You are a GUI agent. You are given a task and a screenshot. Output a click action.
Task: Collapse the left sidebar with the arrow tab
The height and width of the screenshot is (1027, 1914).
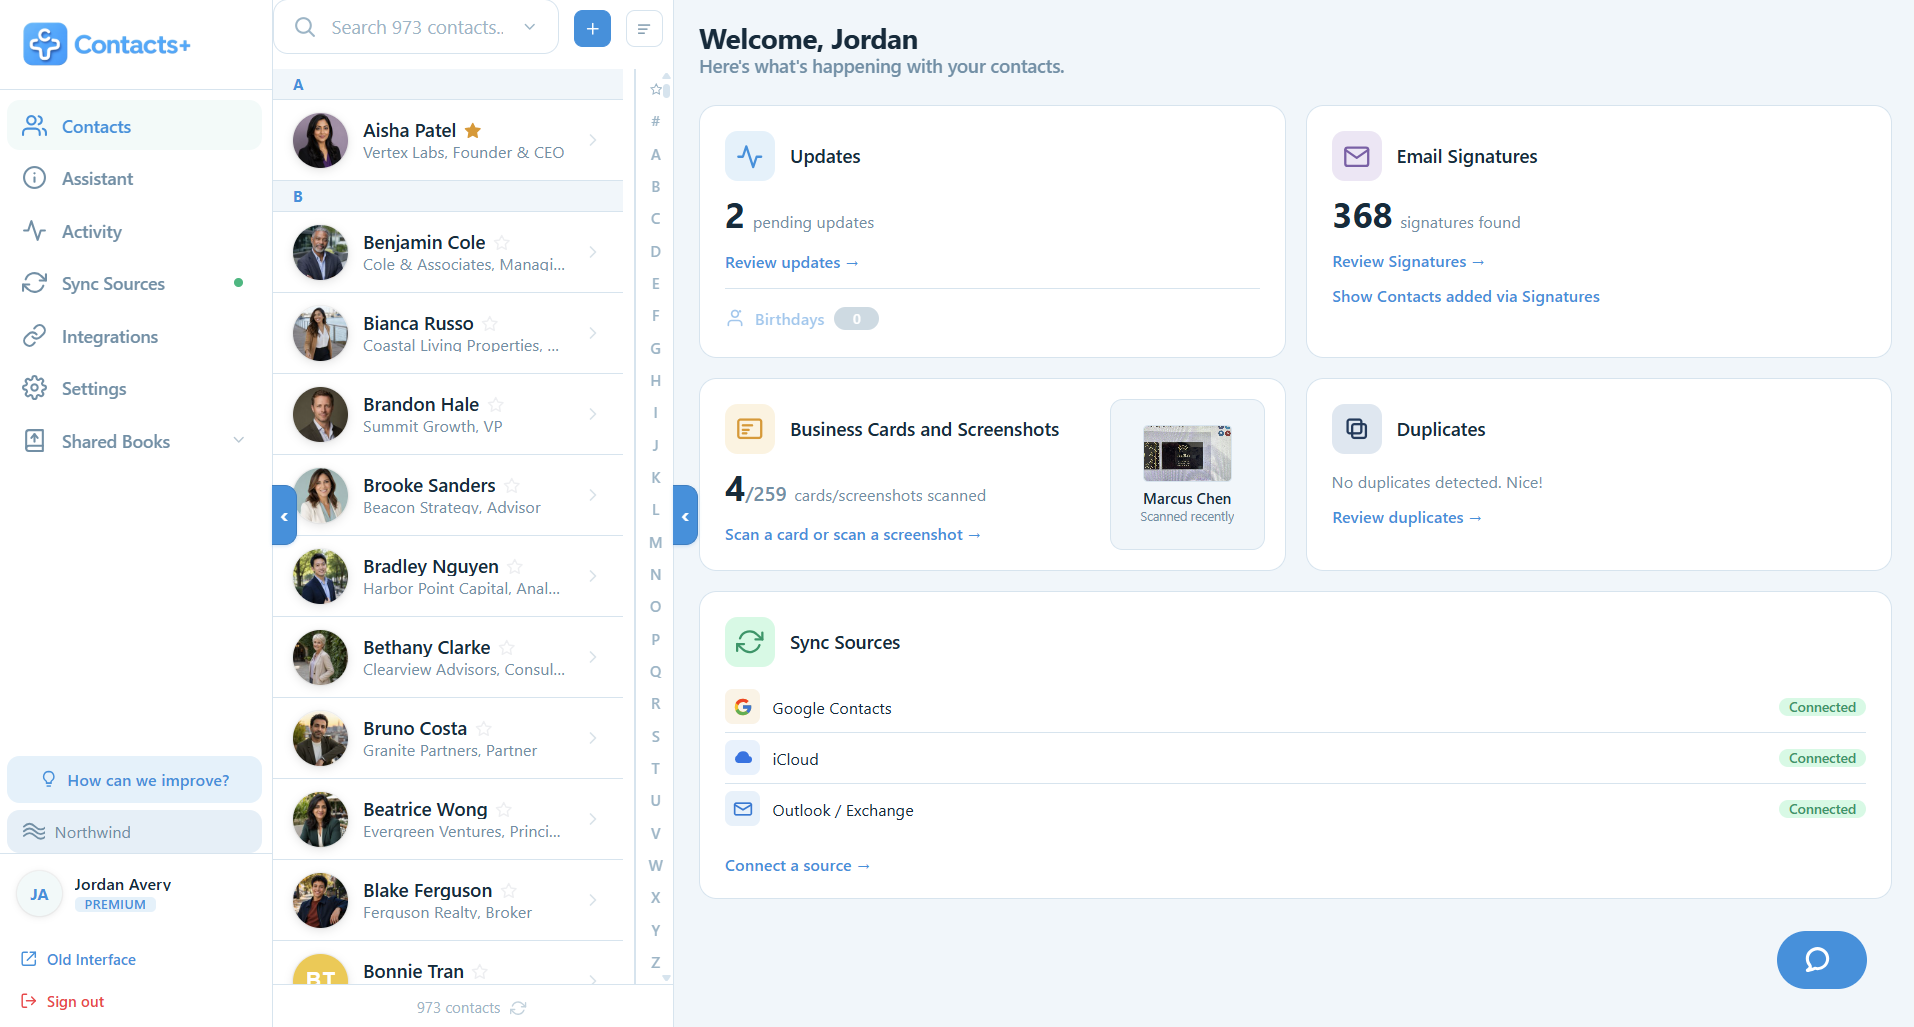click(x=284, y=515)
